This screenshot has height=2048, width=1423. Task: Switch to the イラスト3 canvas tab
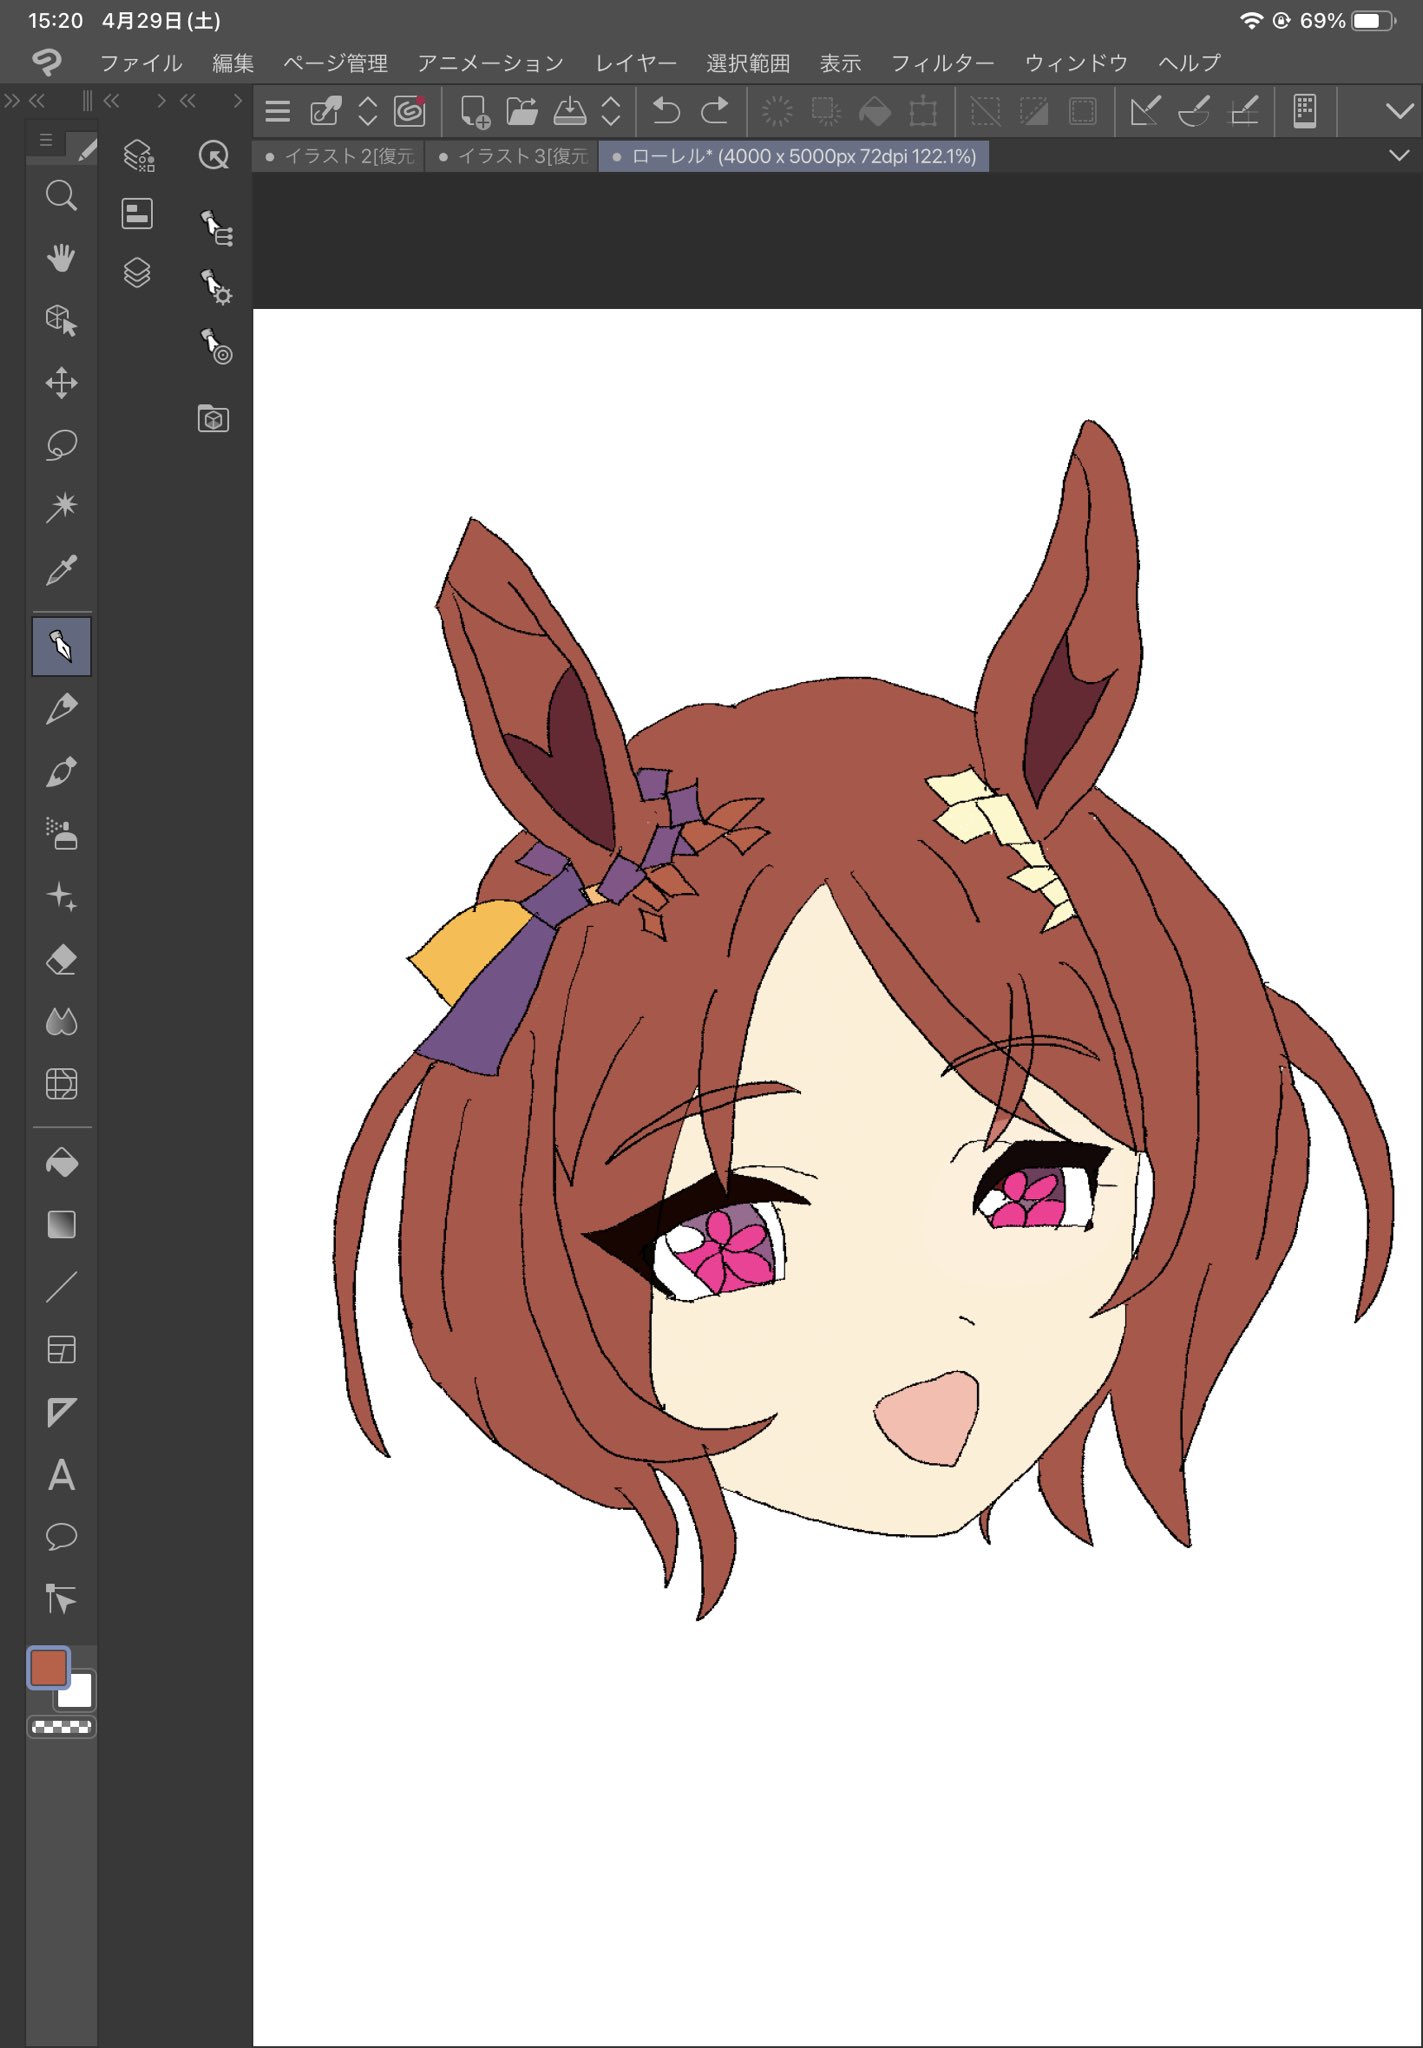(x=513, y=156)
